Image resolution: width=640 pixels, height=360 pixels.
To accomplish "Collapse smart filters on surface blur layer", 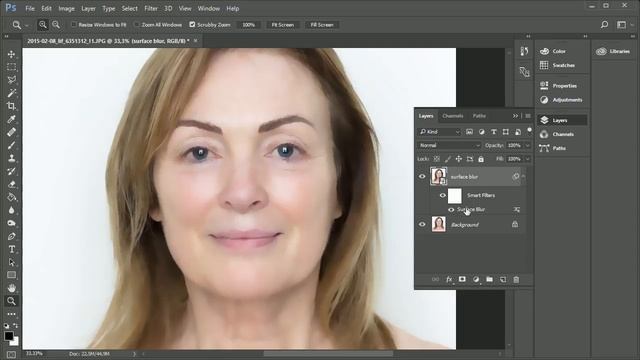I will point(523,177).
